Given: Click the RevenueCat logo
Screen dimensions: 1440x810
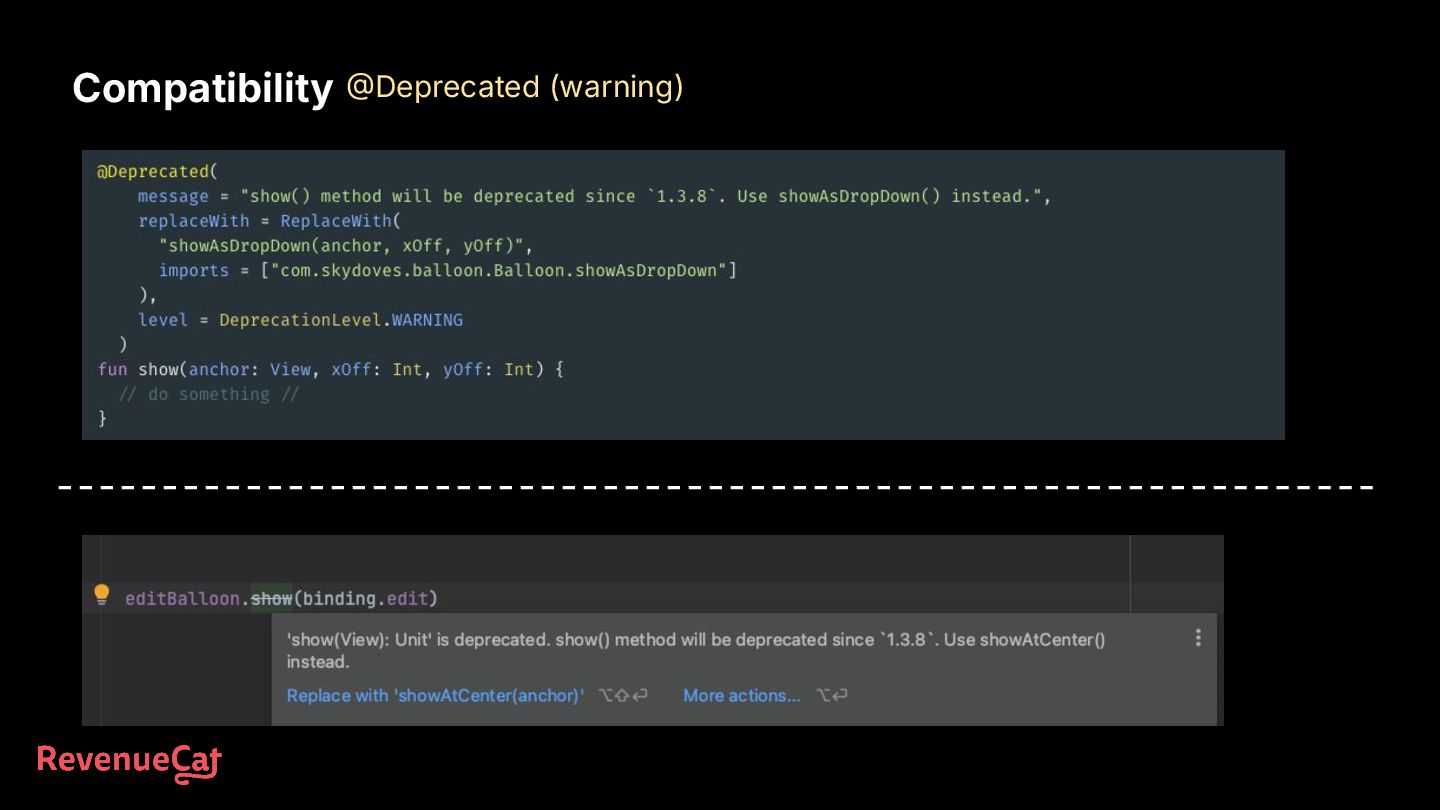Looking at the screenshot, I should (x=129, y=762).
